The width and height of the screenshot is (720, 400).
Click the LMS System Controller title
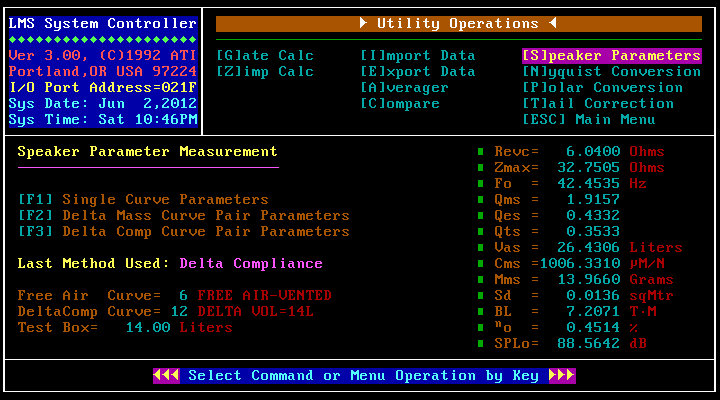[103, 23]
